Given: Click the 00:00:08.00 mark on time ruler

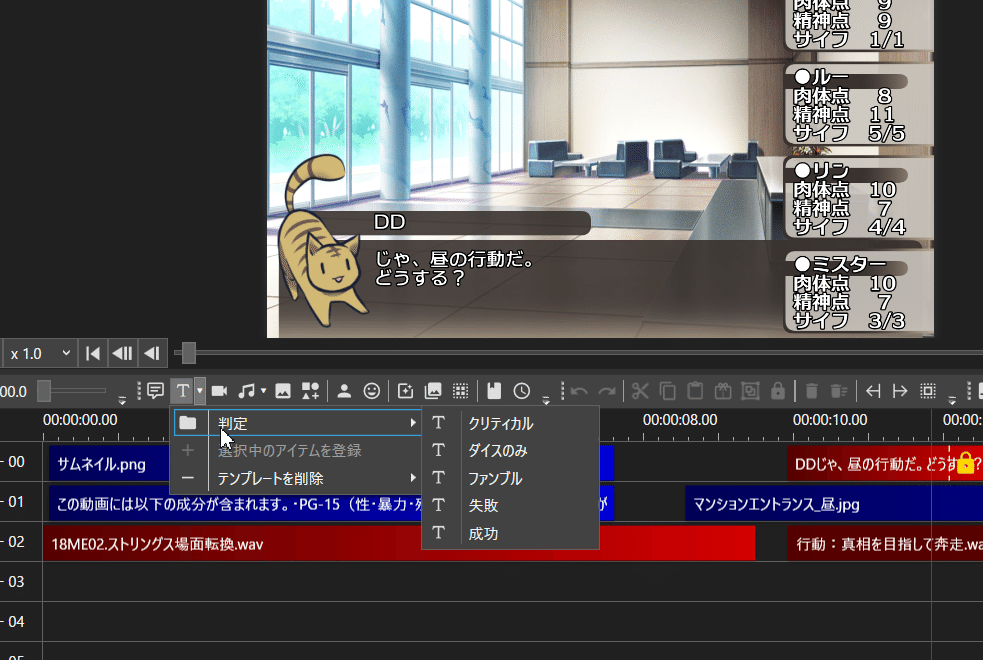Looking at the screenshot, I should pos(680,420).
